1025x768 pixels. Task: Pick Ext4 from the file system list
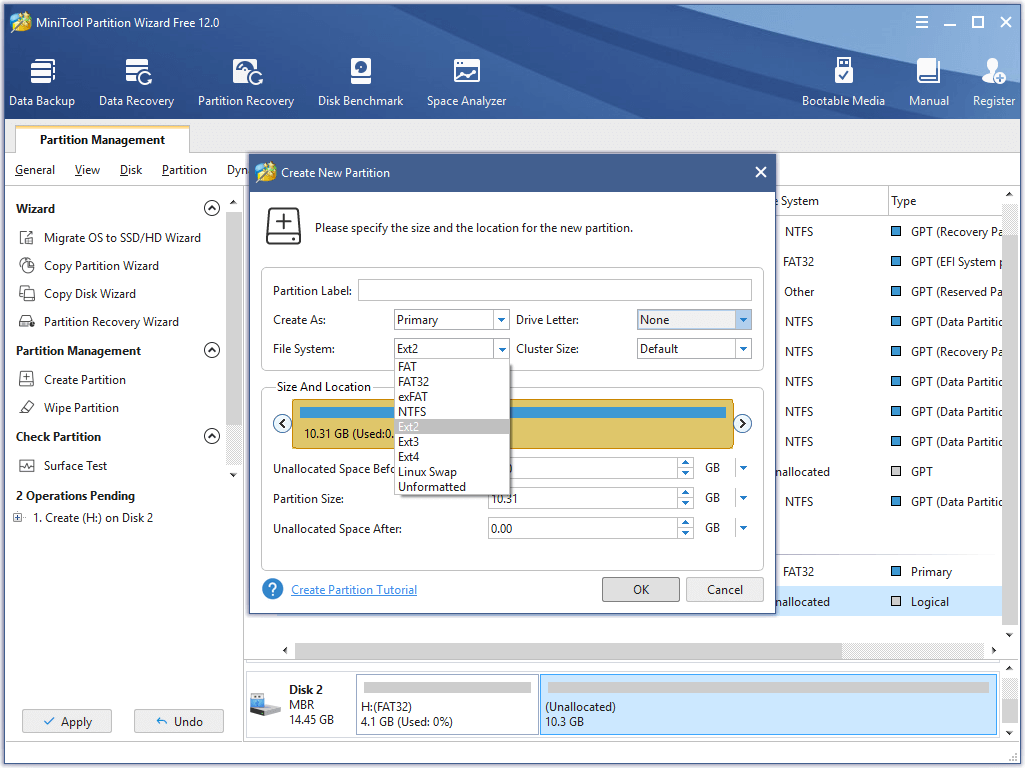[x=452, y=457]
